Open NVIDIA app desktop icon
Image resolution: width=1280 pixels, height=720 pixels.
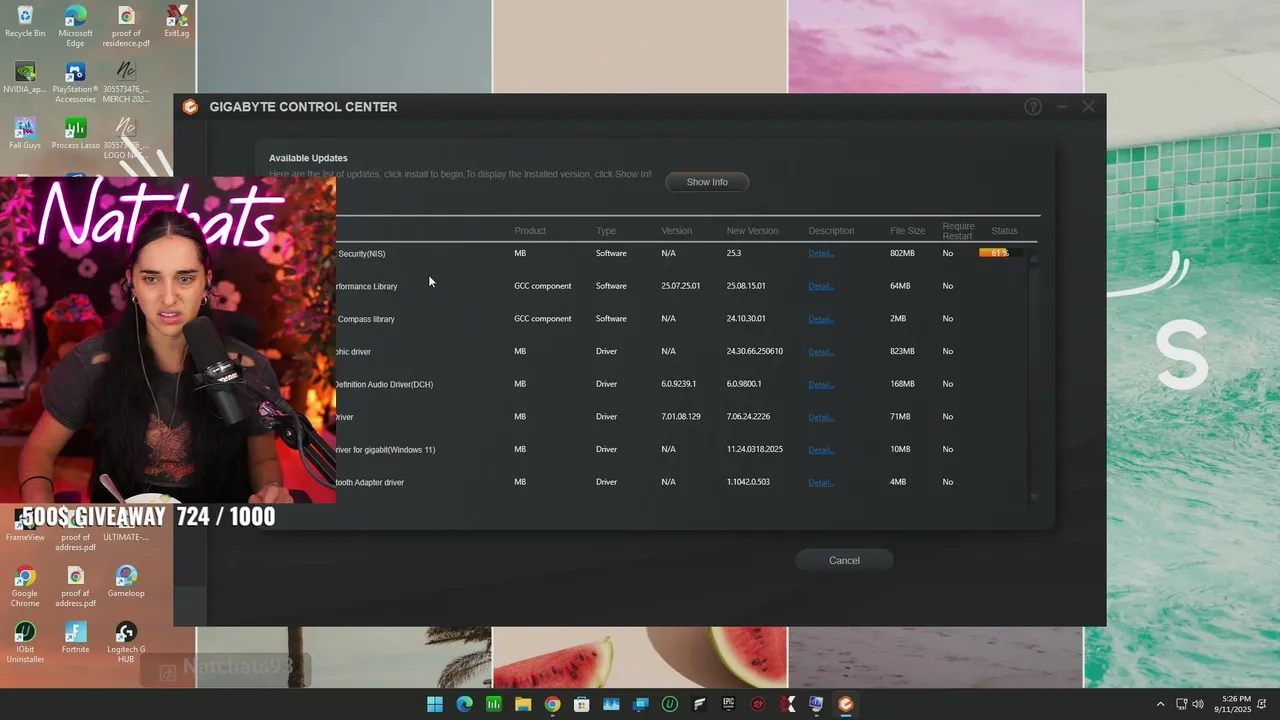tap(25, 78)
